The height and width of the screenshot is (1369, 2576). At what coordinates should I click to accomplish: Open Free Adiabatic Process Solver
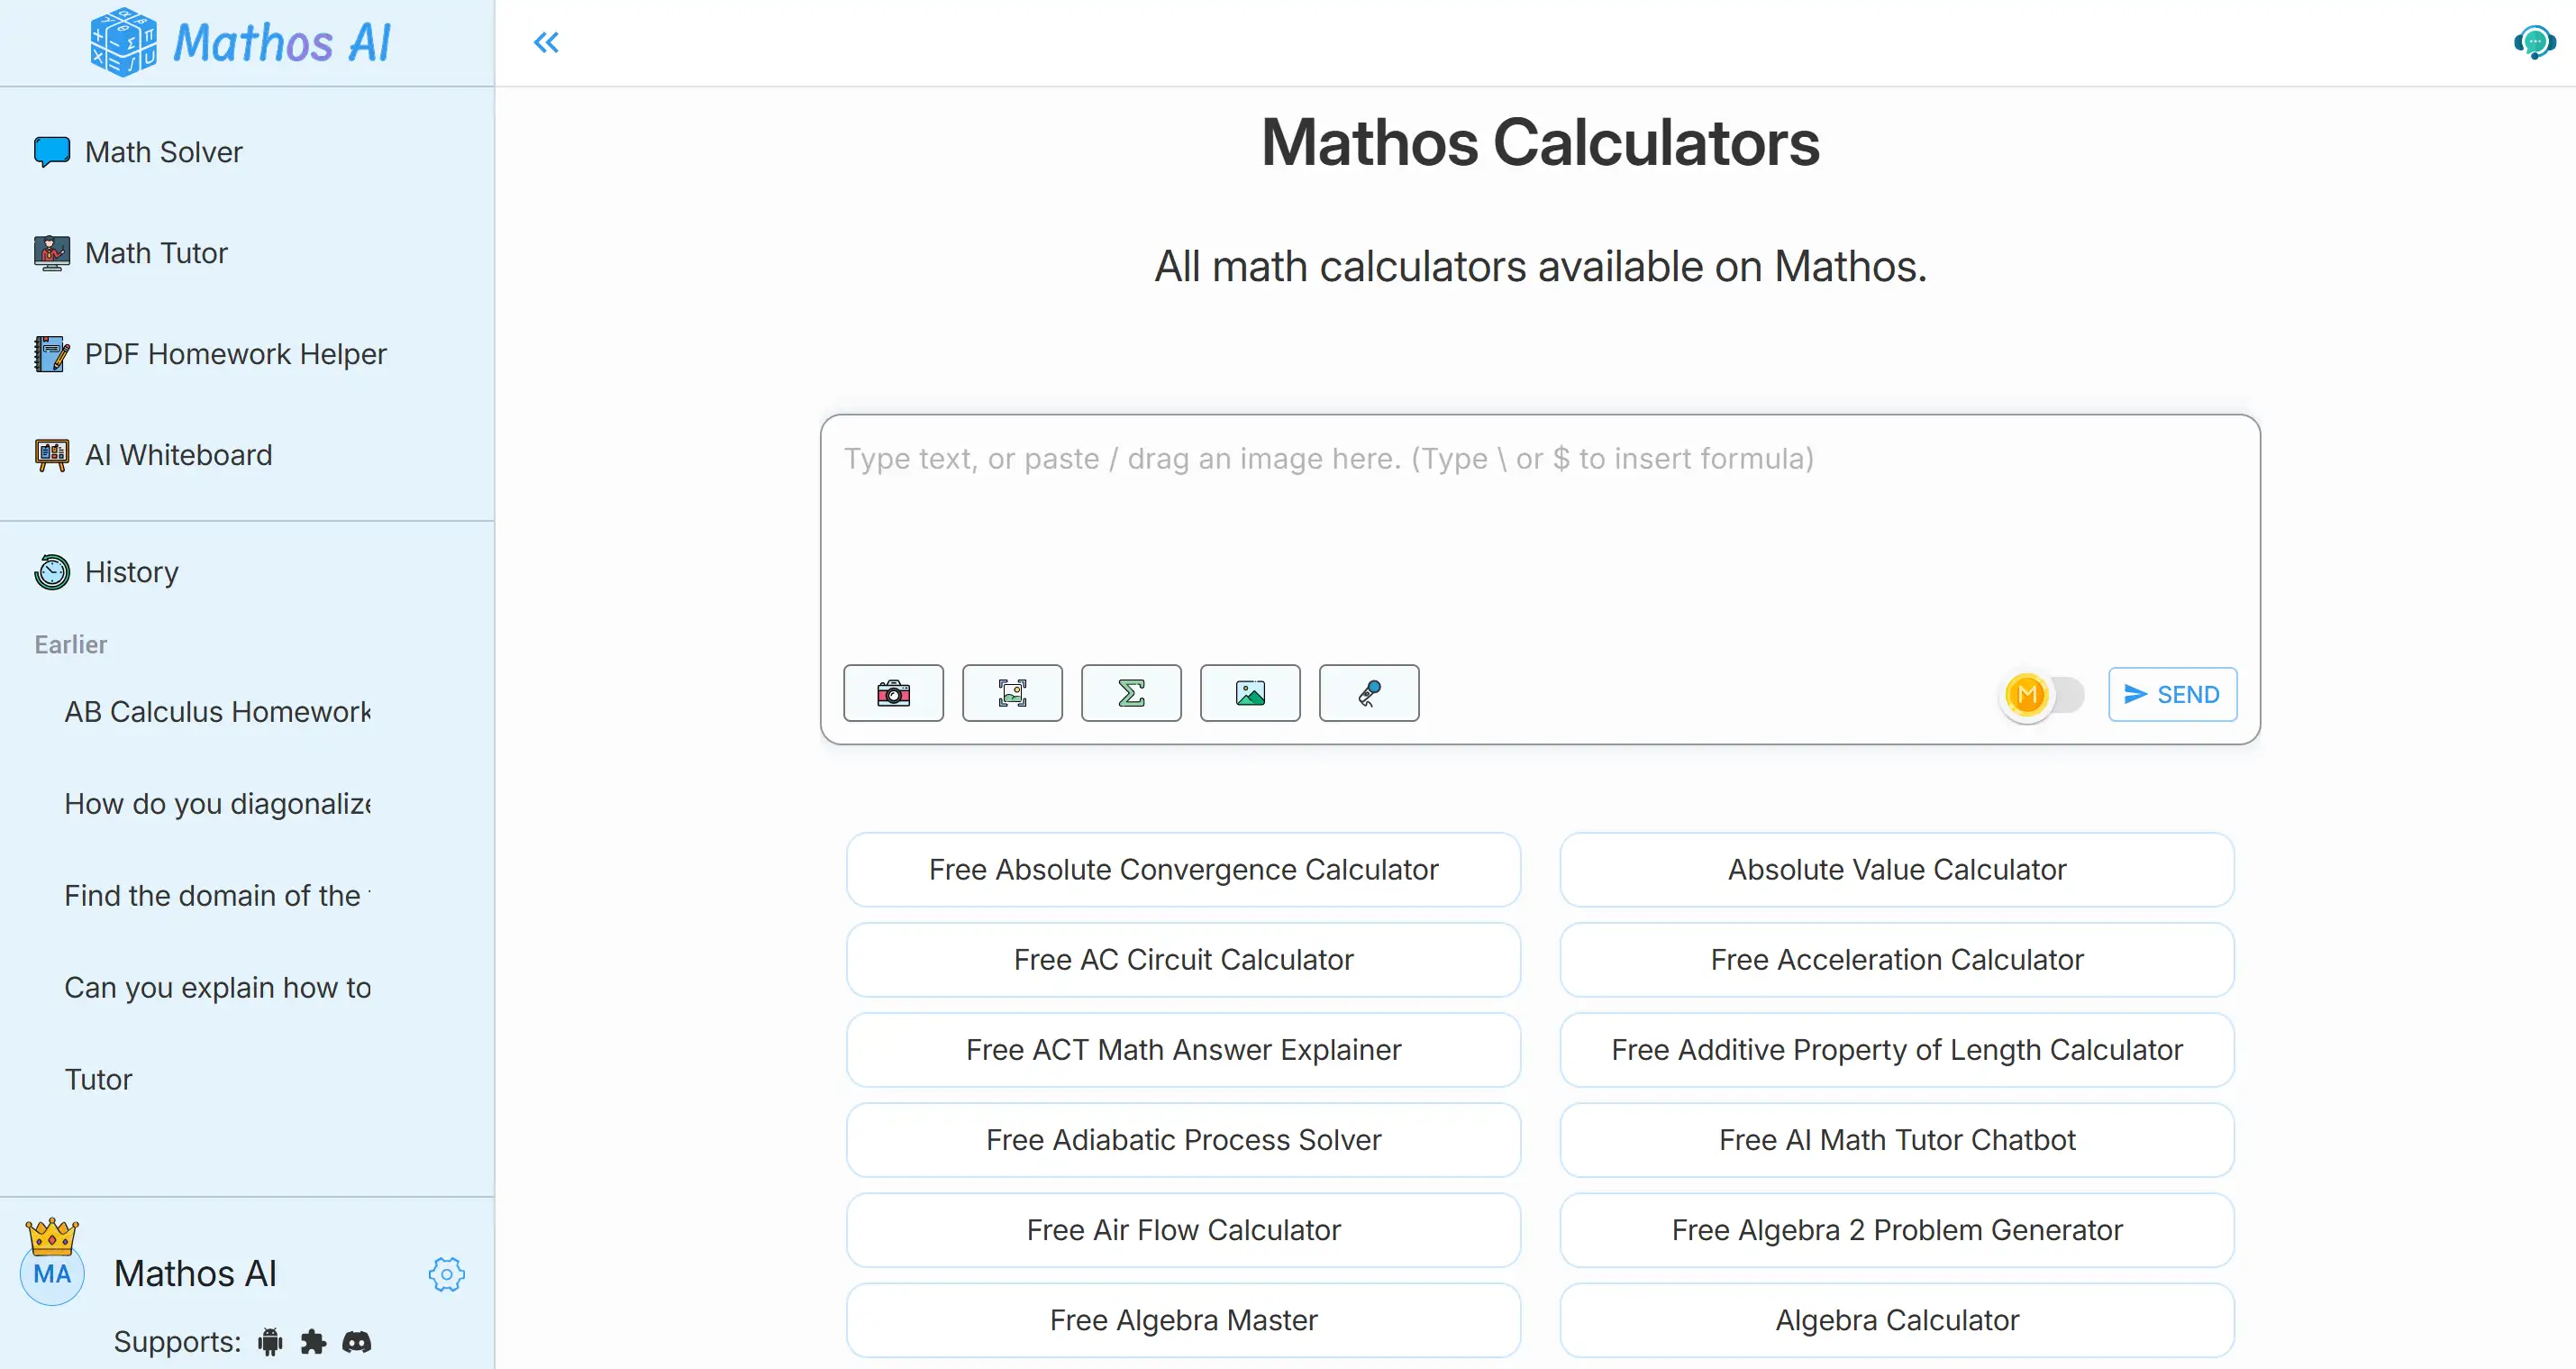click(1183, 1140)
